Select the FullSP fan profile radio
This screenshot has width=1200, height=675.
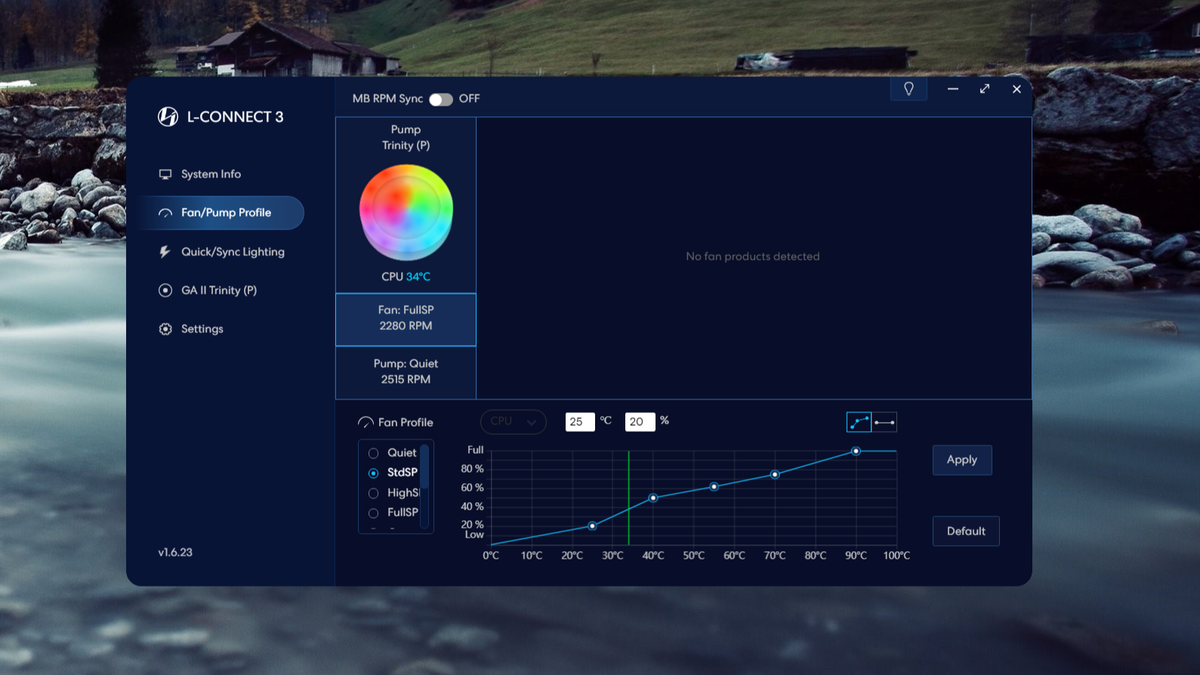(374, 512)
